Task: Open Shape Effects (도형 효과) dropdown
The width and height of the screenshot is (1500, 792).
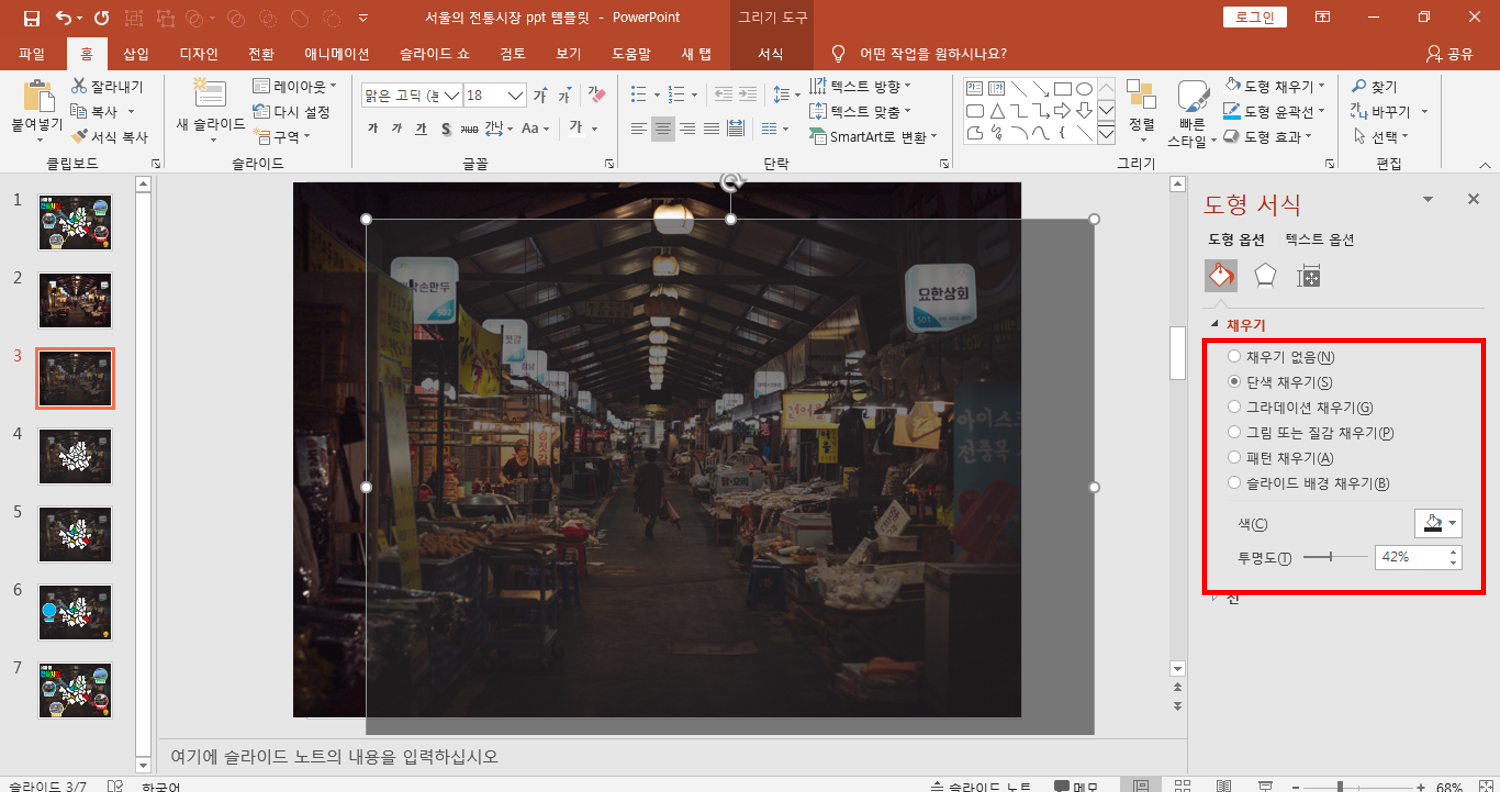Action: click(1268, 137)
